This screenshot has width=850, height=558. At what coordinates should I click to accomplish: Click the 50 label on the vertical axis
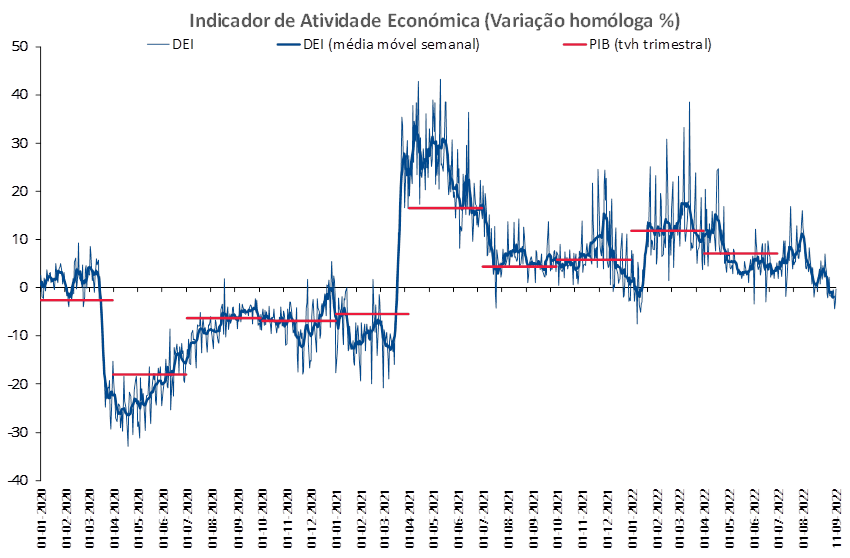tap(20, 47)
